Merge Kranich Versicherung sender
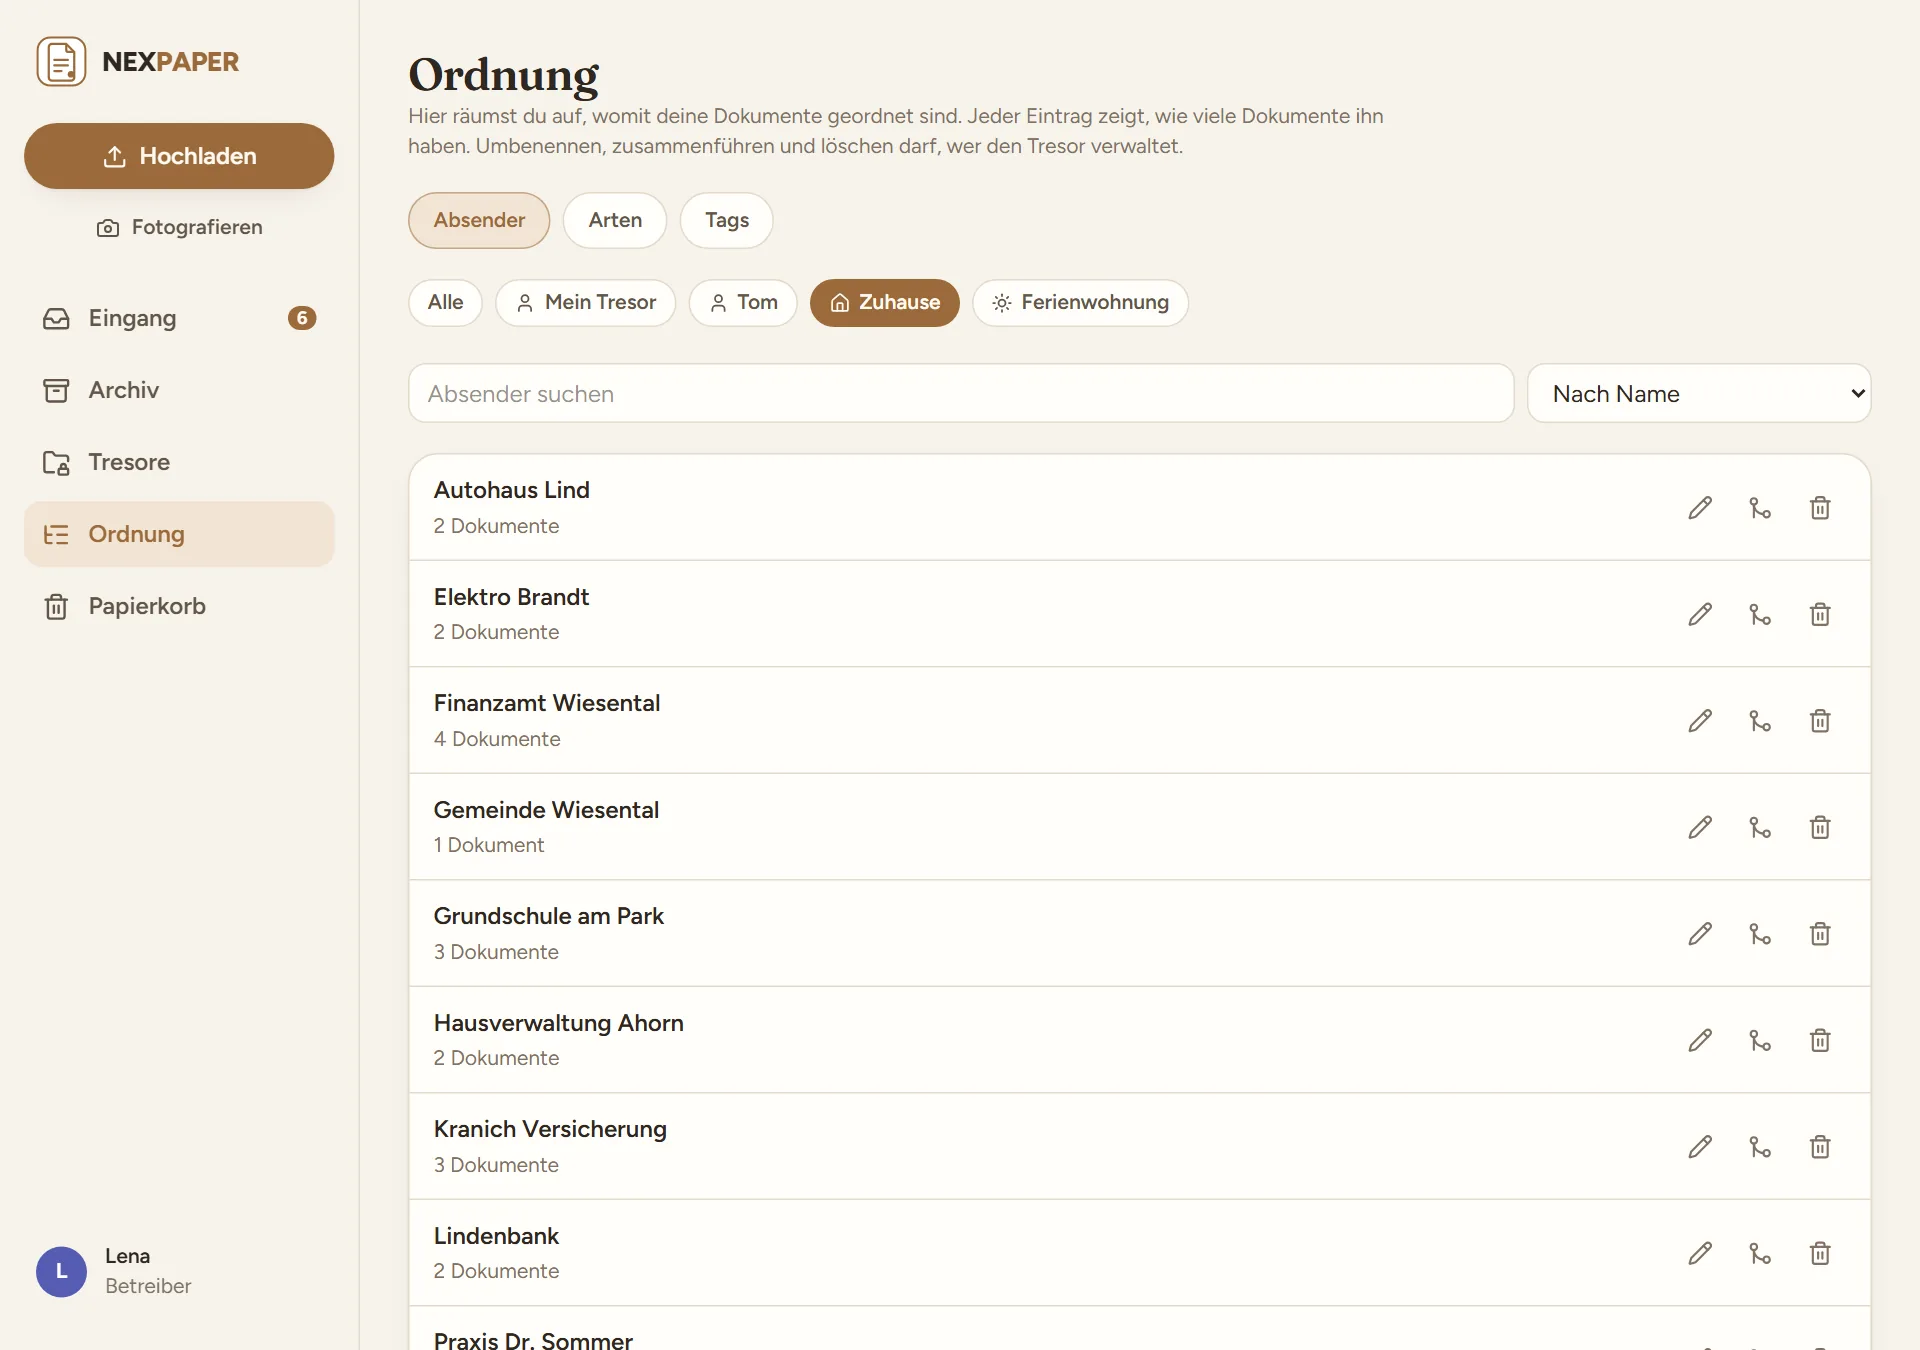 (x=1760, y=1147)
